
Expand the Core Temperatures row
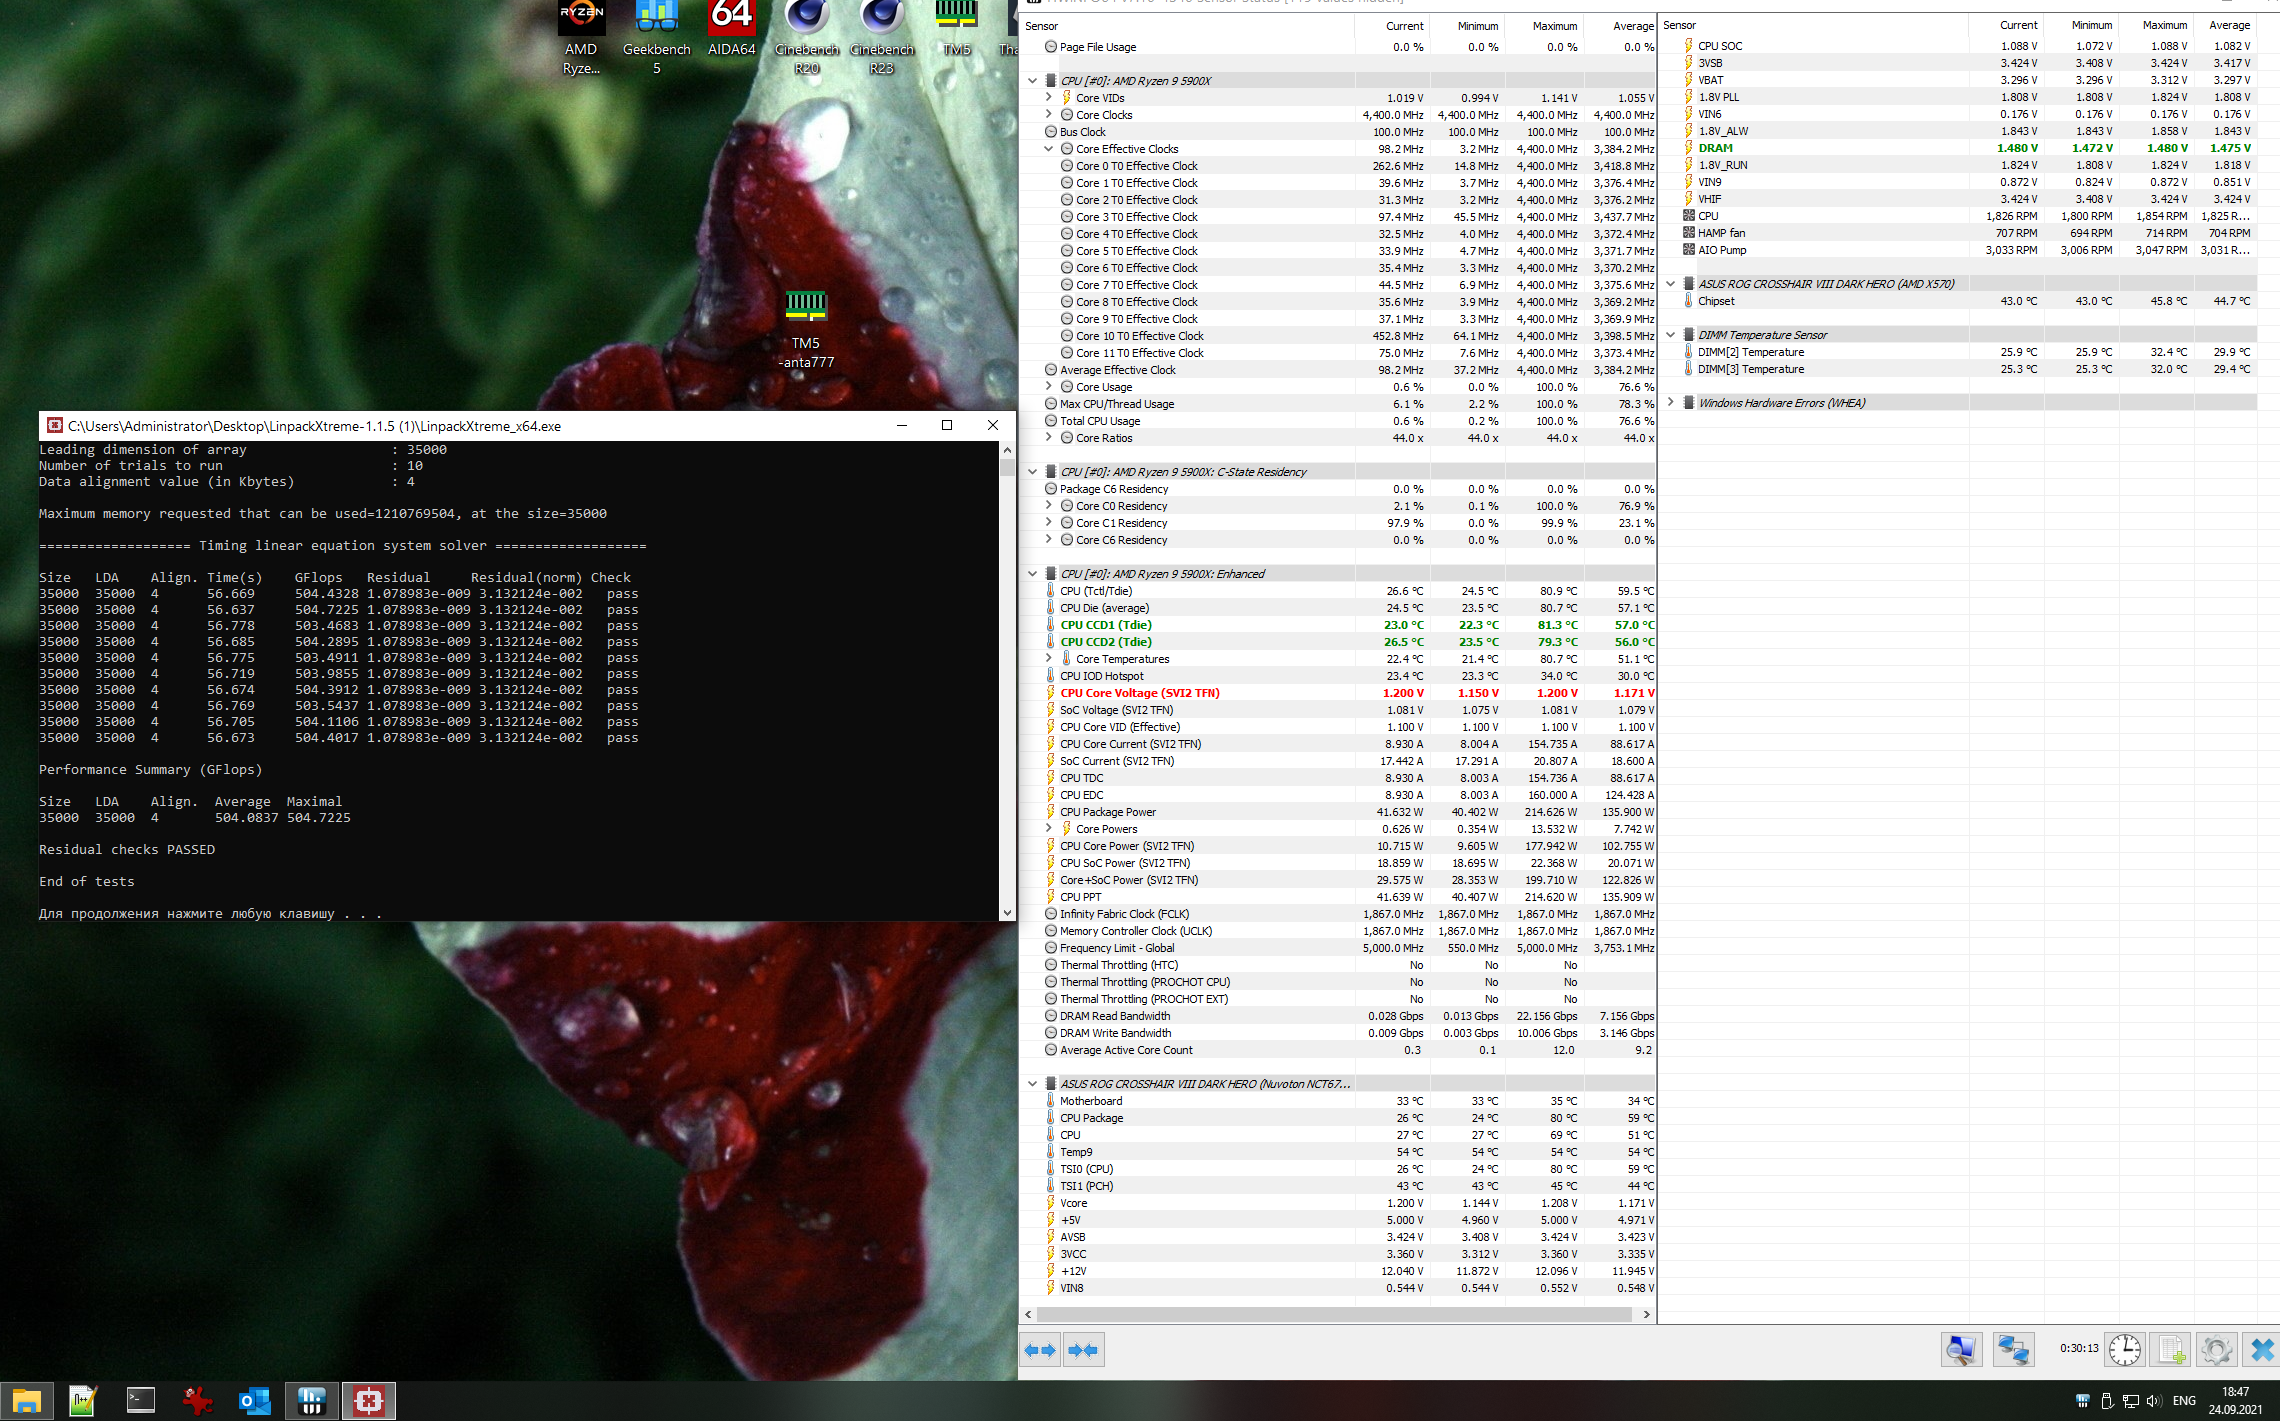pos(1049,659)
